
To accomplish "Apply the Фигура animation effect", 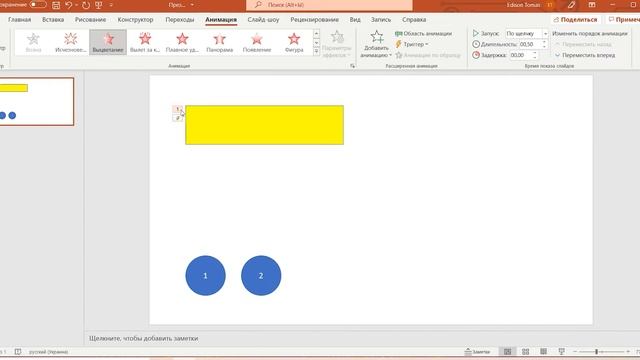I will point(294,42).
